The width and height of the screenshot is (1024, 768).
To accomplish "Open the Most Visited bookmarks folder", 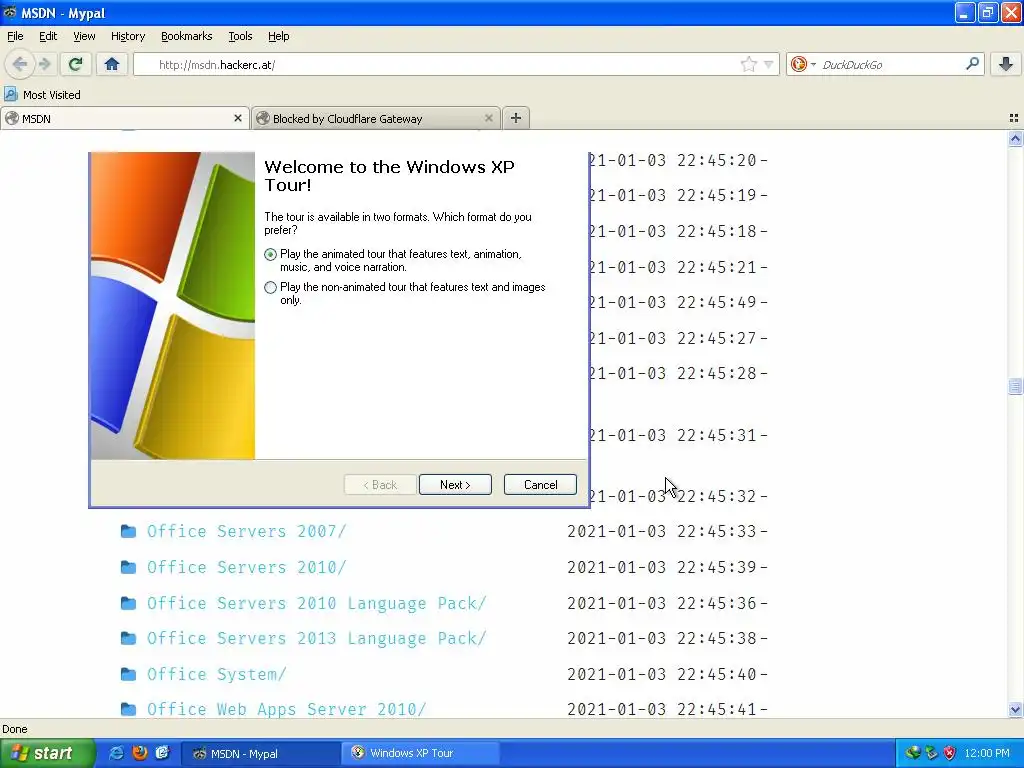I will click(42, 95).
